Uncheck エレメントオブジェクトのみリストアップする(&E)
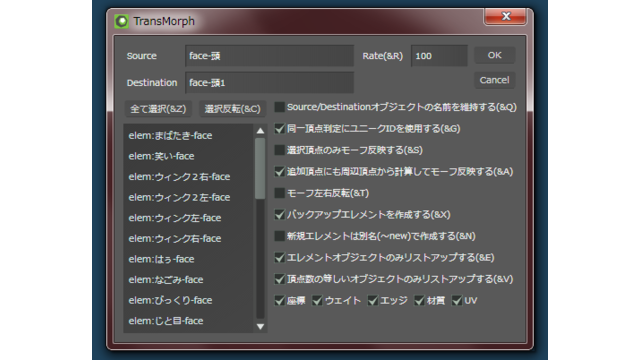Screen dimensions: 640x360 (x=280, y=258)
